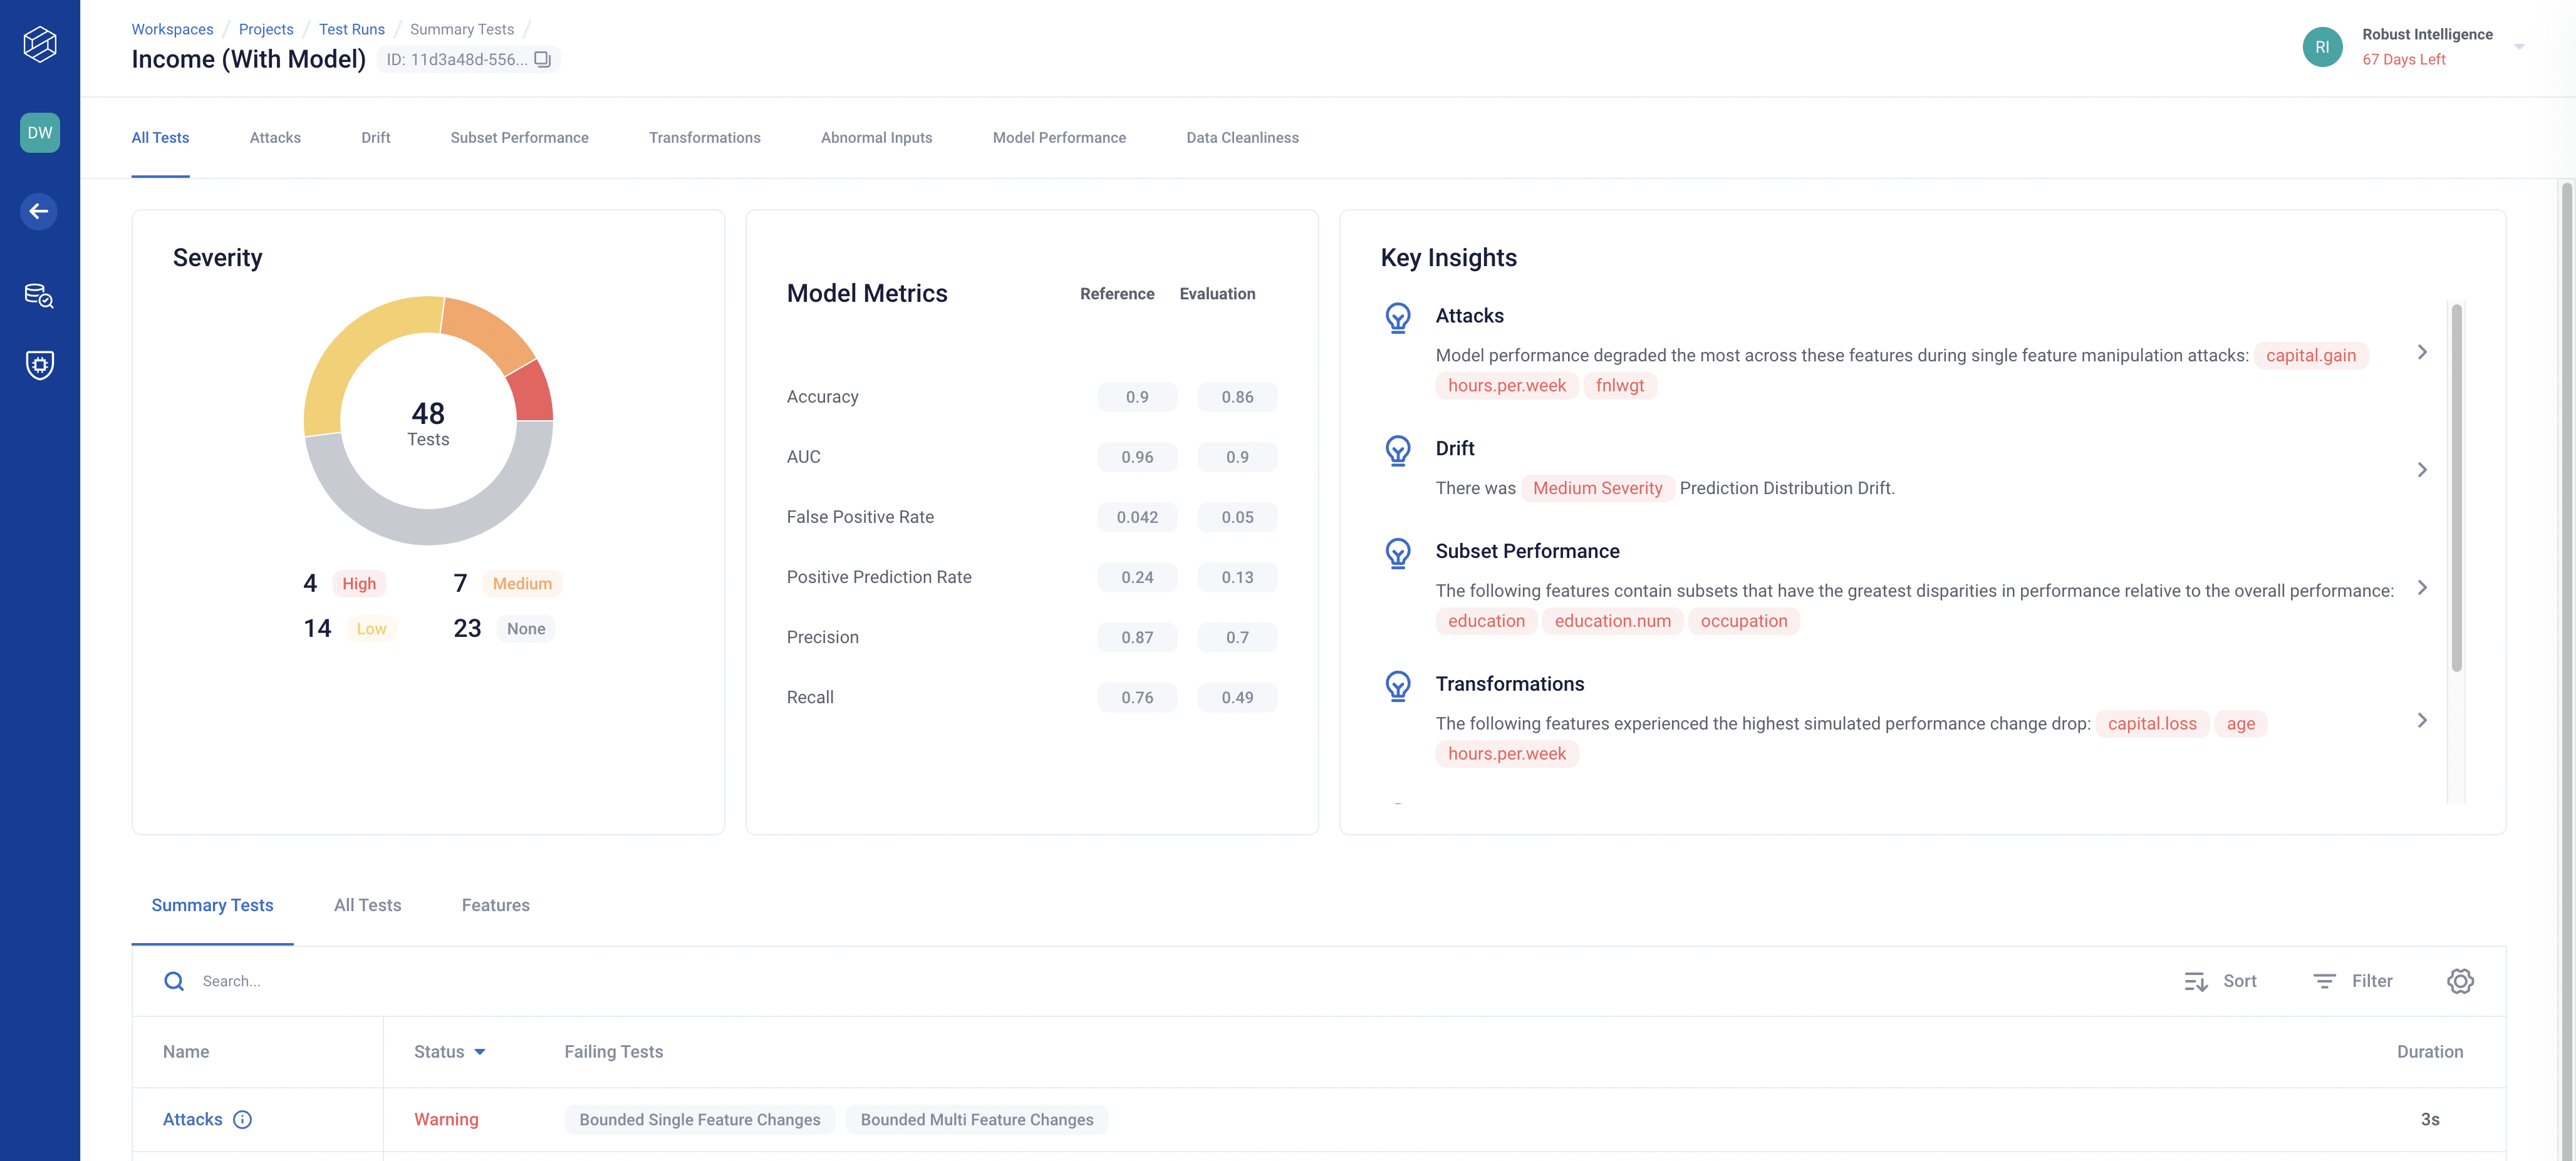Screen dimensions: 2576x1161
Task: Open table settings gear icon
Action: tap(2460, 981)
